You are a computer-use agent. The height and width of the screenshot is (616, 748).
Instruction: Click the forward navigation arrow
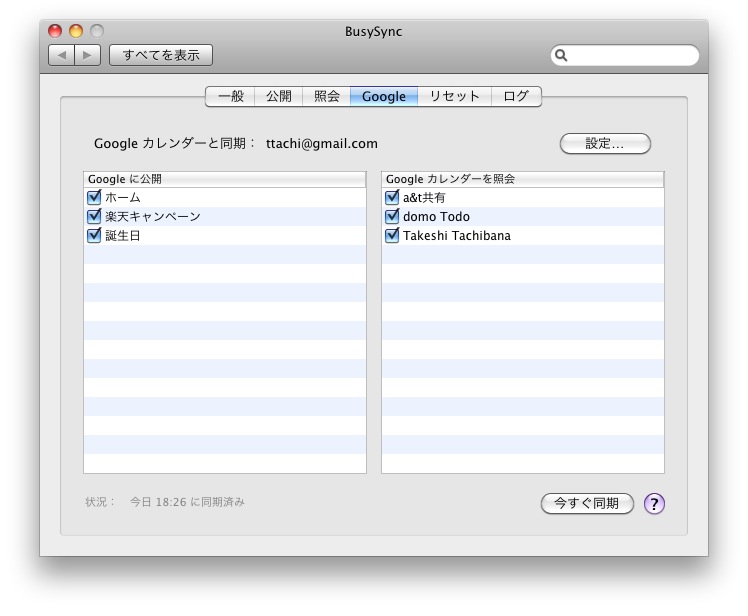87,55
